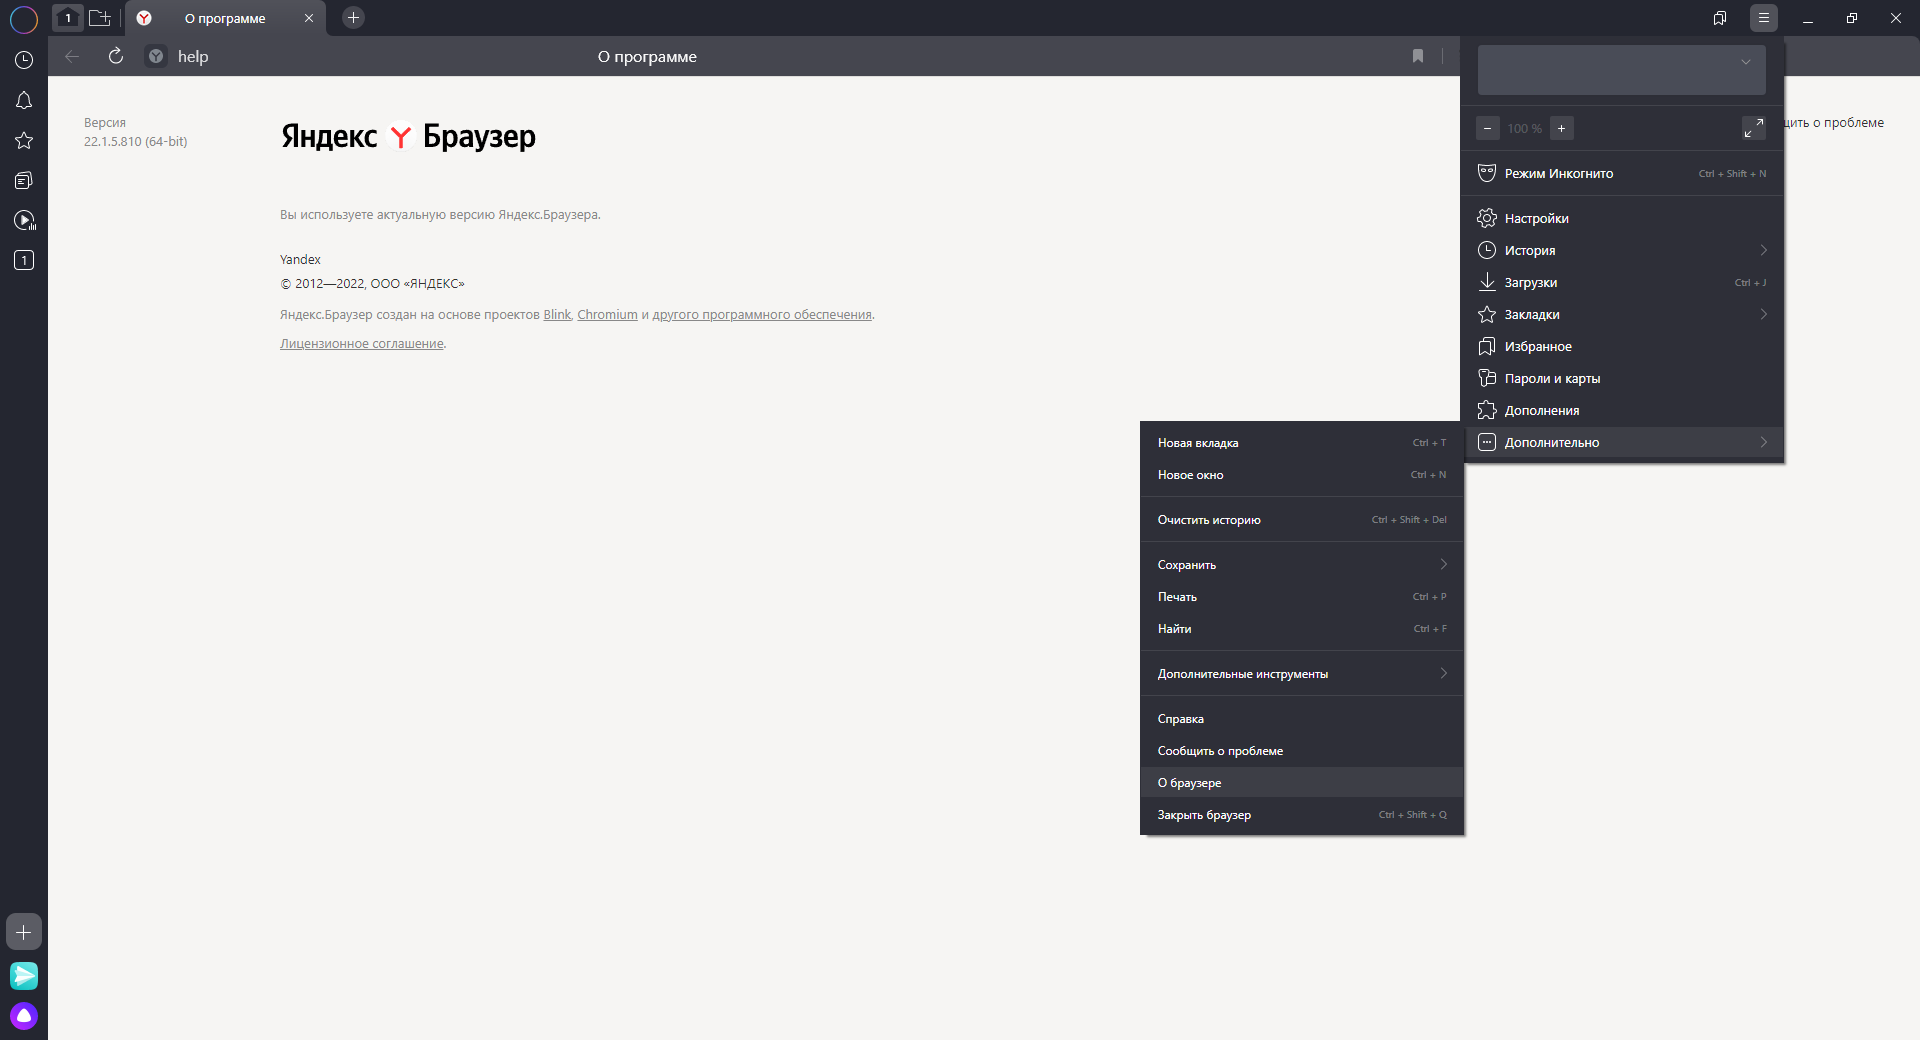The image size is (1920, 1040).
Task: Expand Закладки submenu
Action: click(x=1624, y=314)
